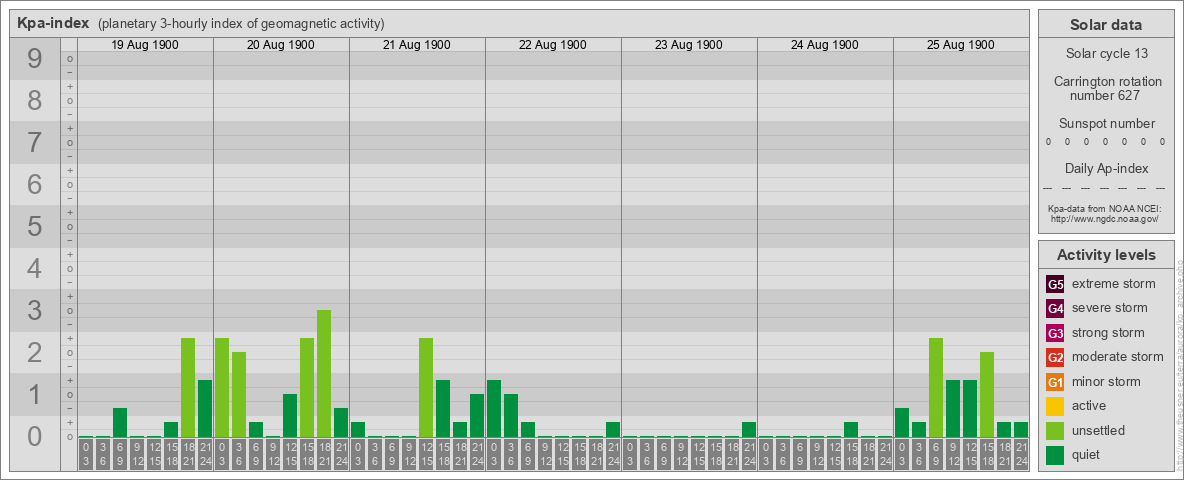Click the 'minor storm' legend label
This screenshot has width=1184, height=480.
[1105, 381]
